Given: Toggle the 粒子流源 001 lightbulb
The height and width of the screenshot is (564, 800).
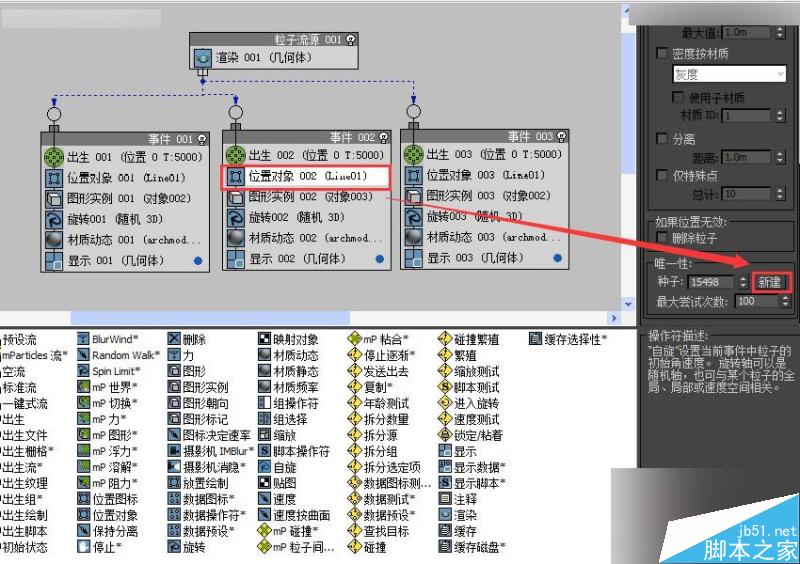Looking at the screenshot, I should tap(351, 40).
